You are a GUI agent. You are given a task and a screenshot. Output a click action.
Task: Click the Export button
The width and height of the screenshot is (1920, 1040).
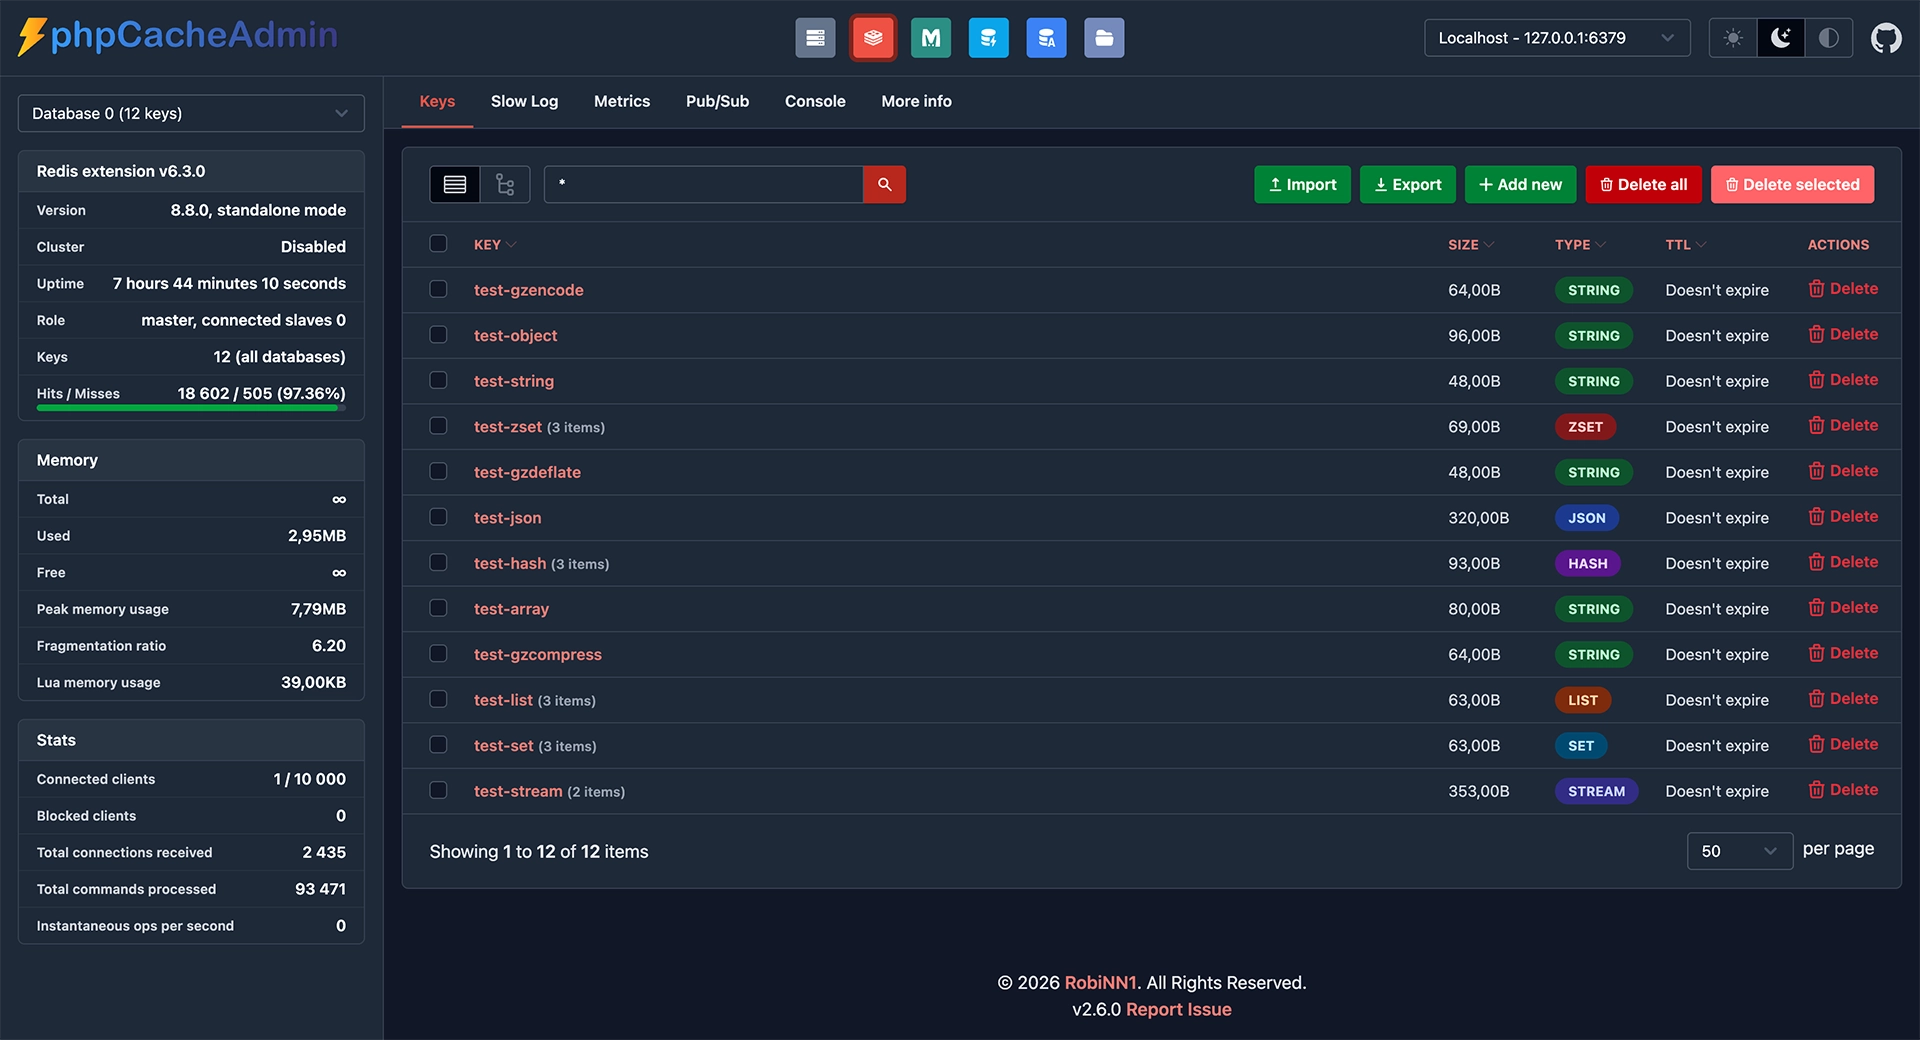click(x=1407, y=185)
